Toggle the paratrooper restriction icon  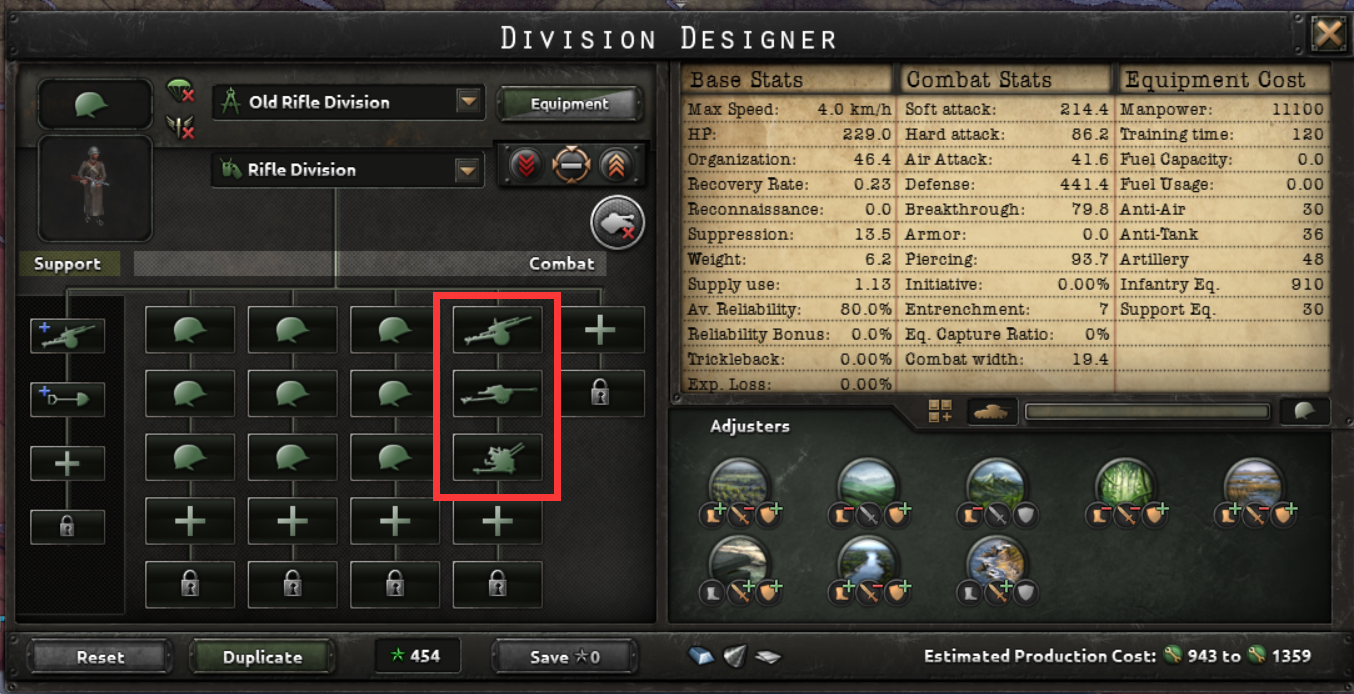pyautogui.click(x=180, y=93)
